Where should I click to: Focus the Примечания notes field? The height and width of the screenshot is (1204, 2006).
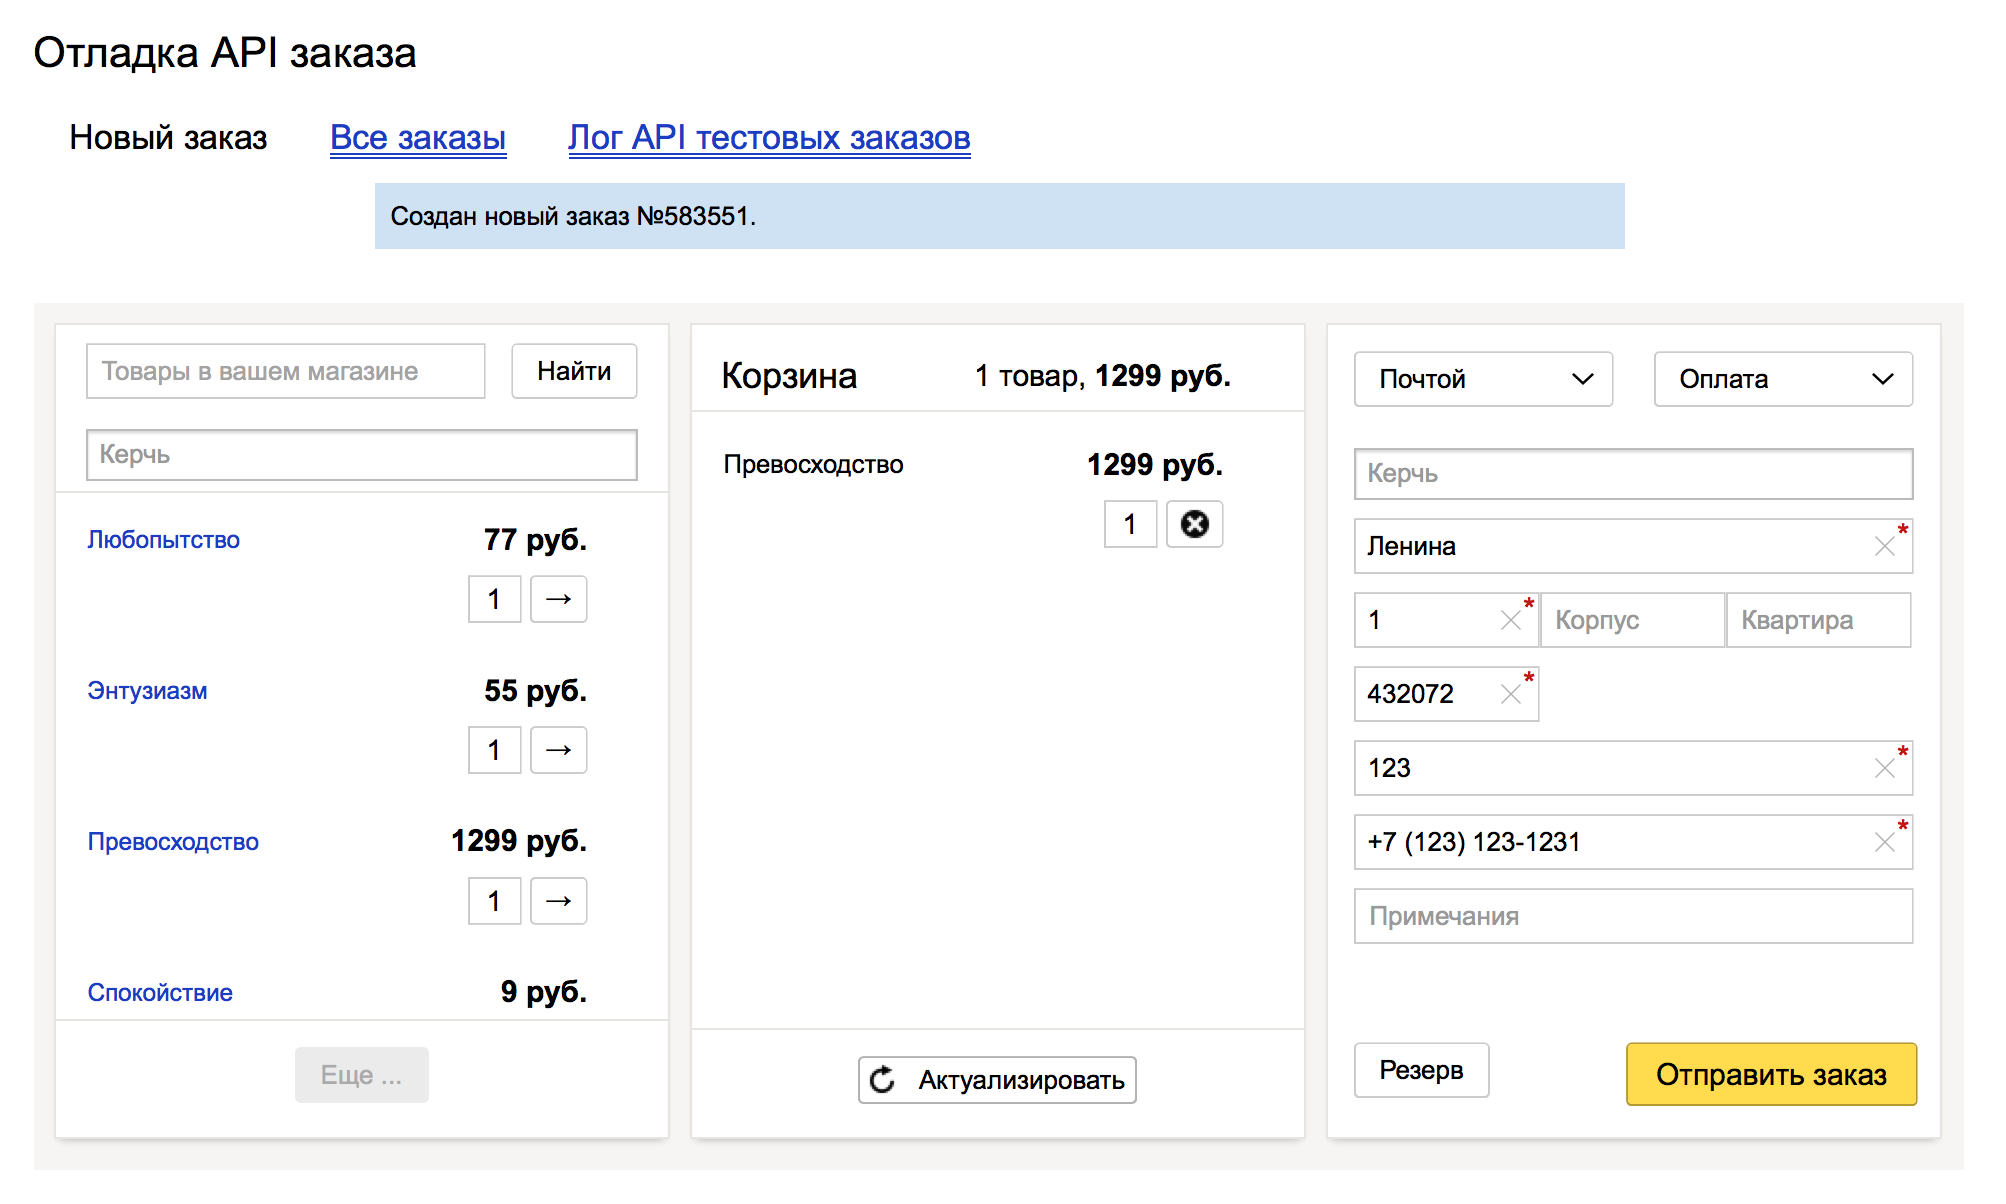tap(1632, 916)
